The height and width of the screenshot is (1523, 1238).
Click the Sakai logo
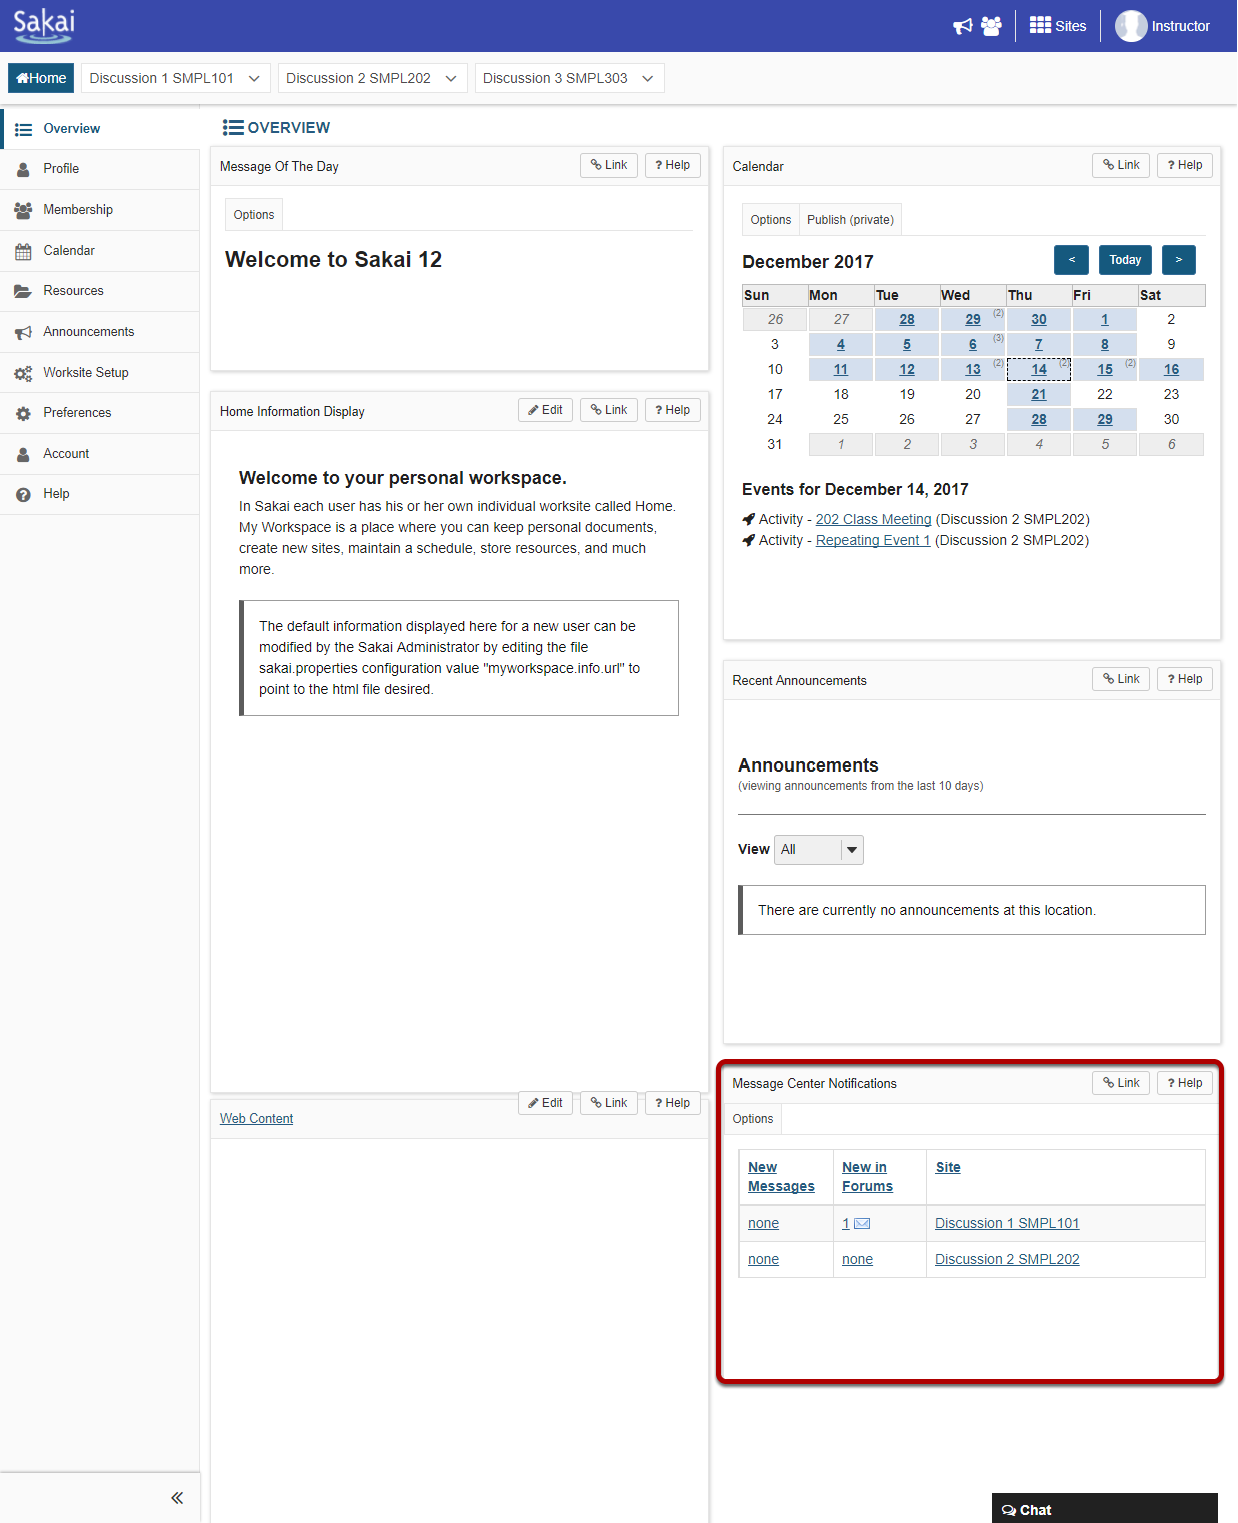pos(43,25)
